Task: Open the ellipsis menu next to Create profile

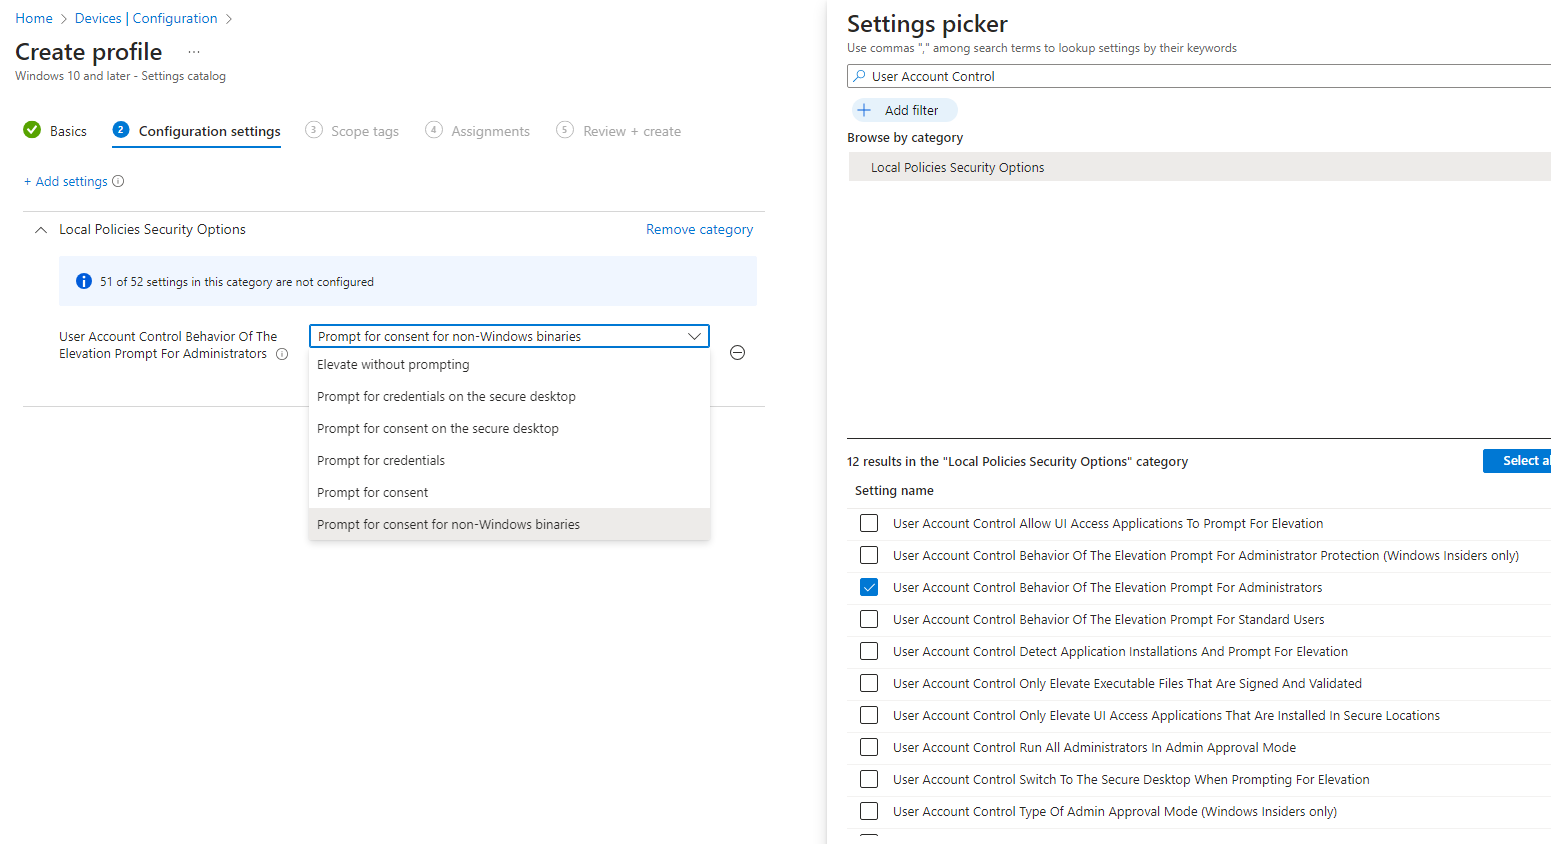Action: [194, 51]
